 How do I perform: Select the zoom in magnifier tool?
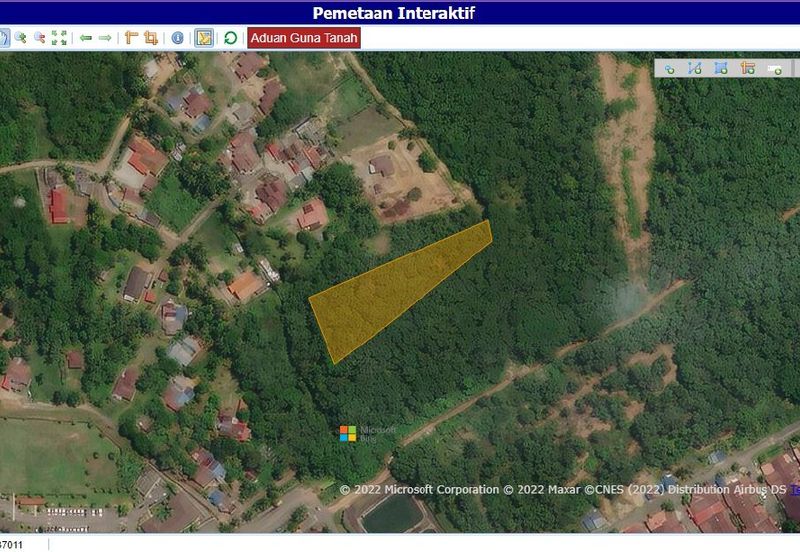pos(21,38)
